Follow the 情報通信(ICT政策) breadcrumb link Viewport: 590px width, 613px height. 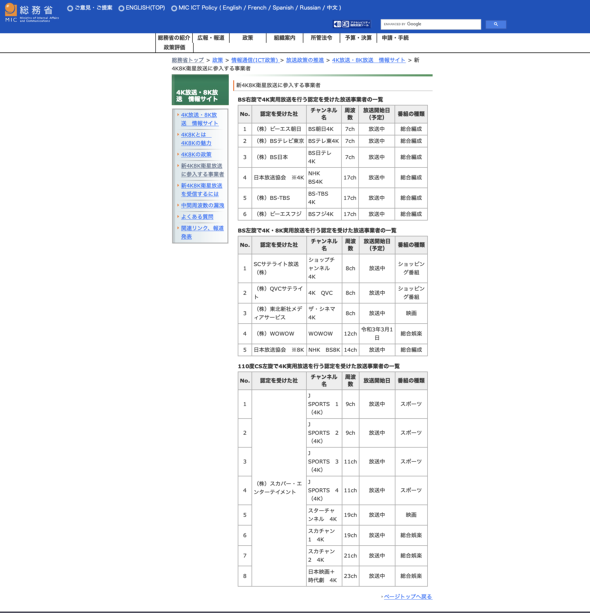pyautogui.click(x=255, y=60)
